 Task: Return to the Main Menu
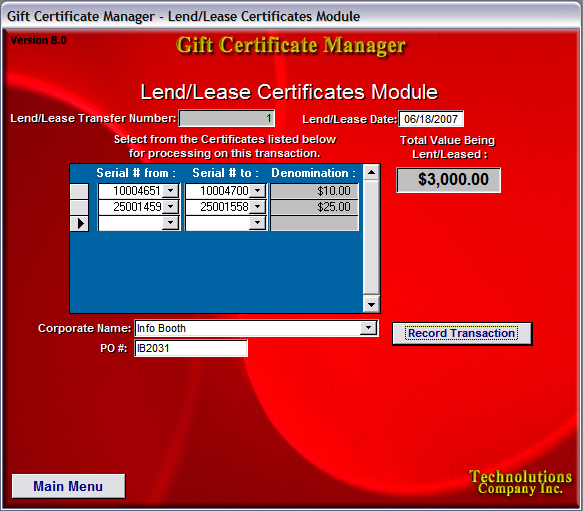(x=68, y=486)
